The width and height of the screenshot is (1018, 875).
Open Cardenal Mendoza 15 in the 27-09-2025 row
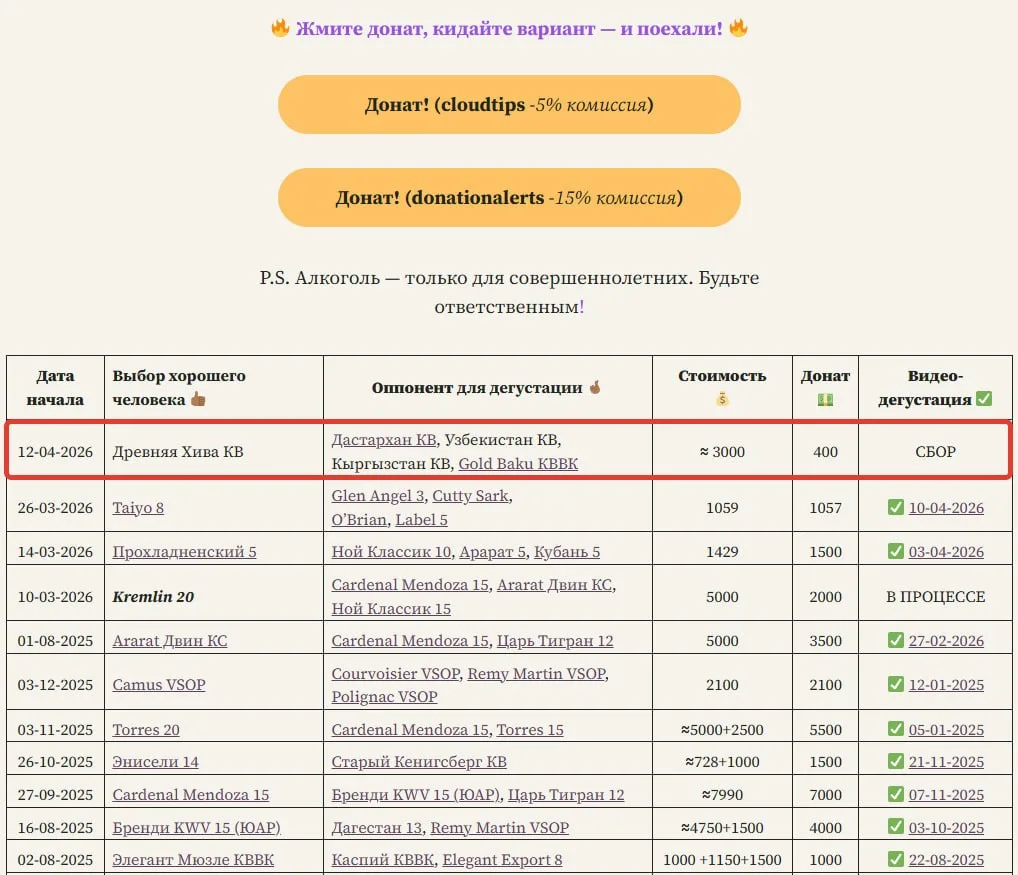tap(191, 795)
